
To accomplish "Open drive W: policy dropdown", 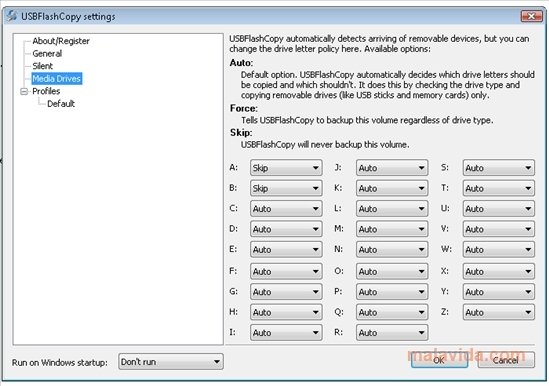I will pos(499,249).
